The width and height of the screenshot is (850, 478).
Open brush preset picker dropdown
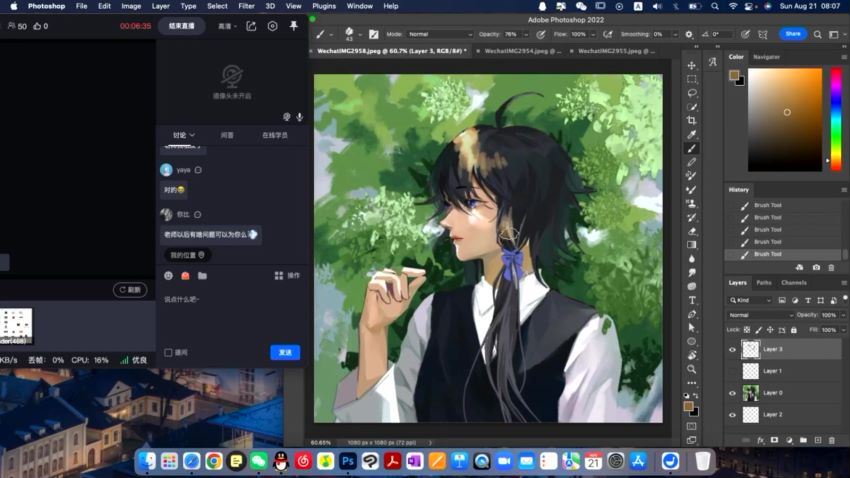360,34
